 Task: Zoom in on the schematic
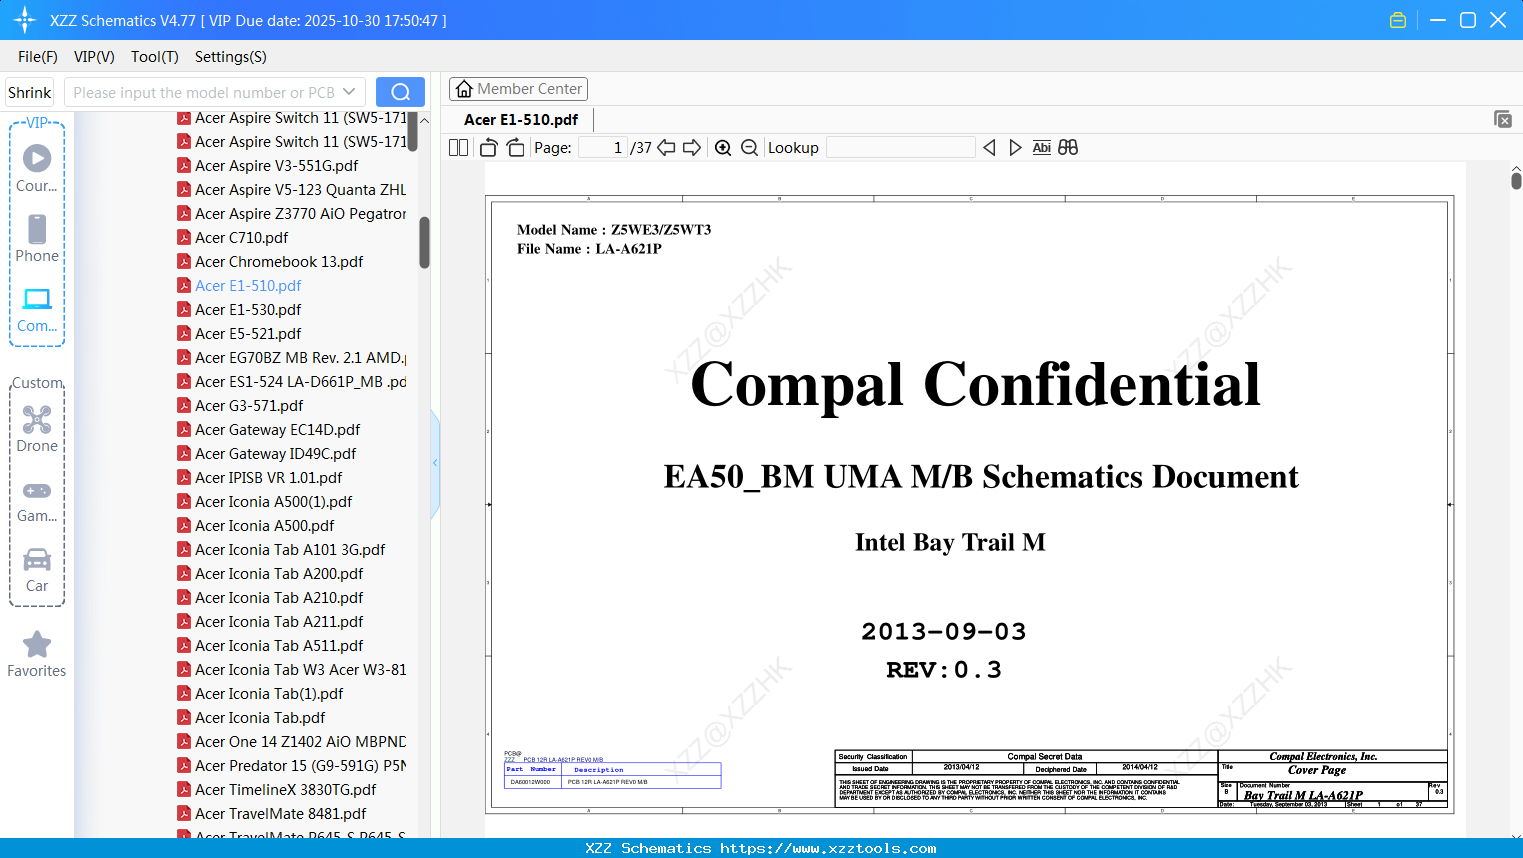click(x=723, y=148)
